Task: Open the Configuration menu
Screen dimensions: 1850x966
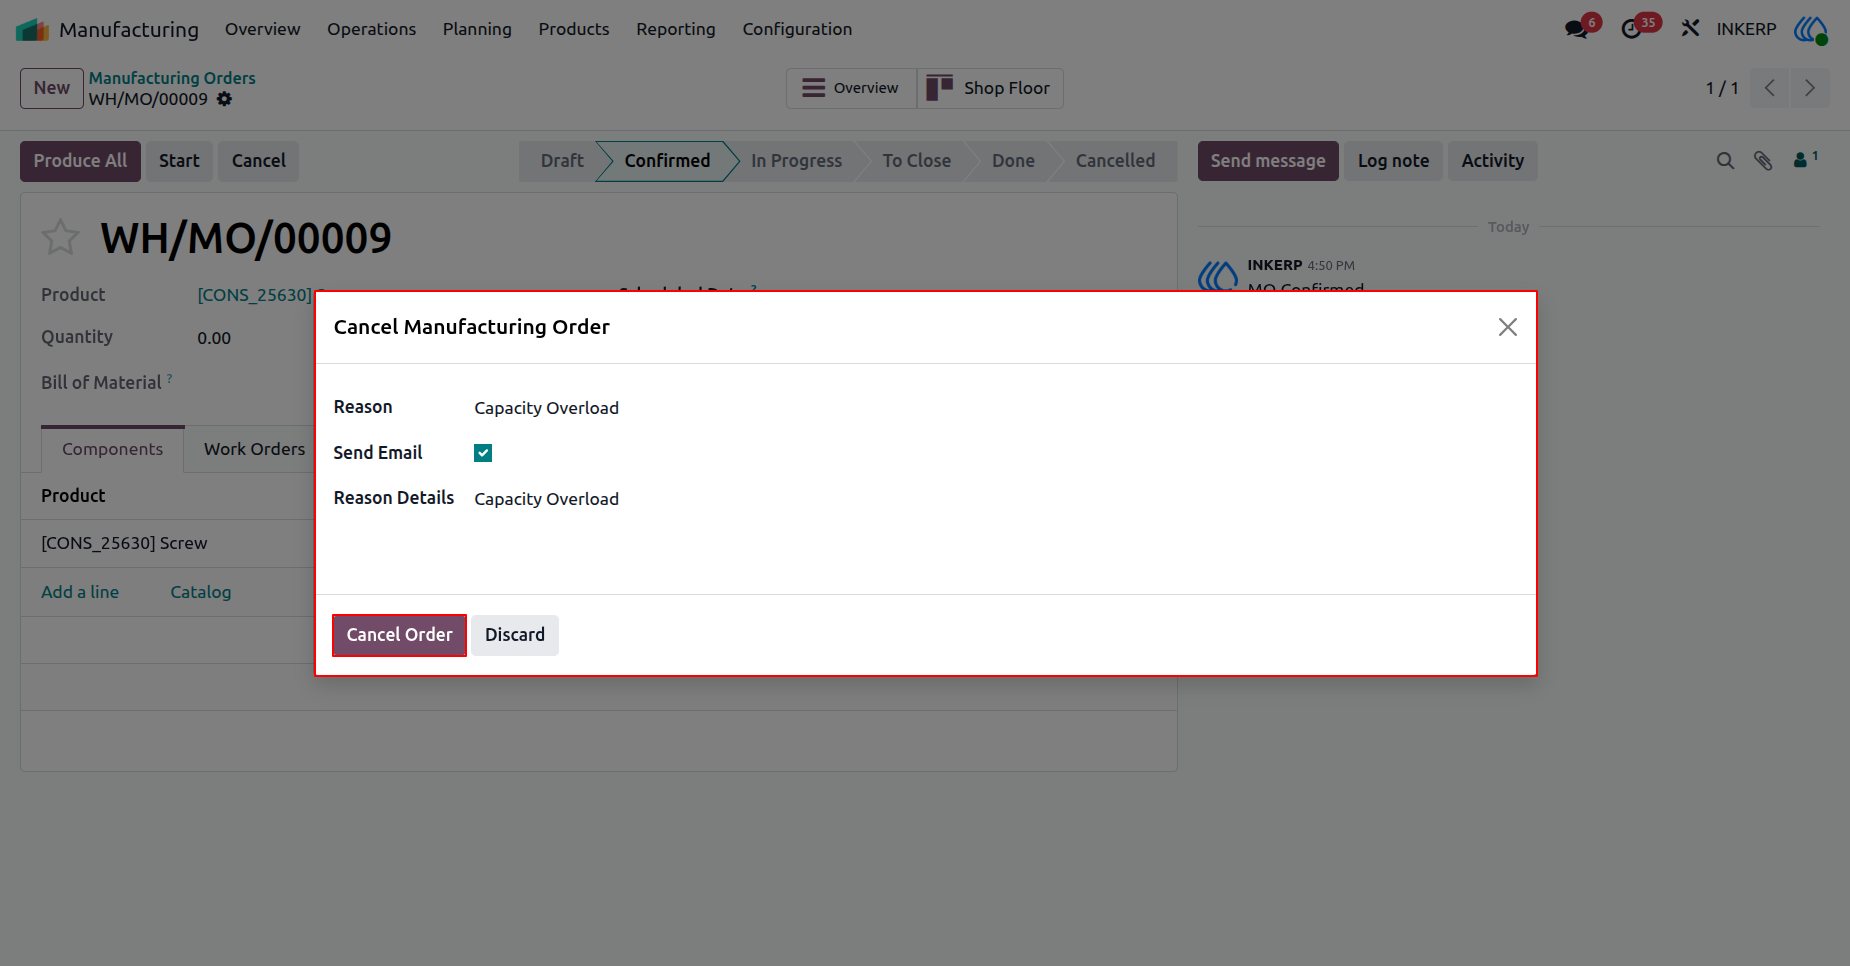Action: (x=797, y=29)
